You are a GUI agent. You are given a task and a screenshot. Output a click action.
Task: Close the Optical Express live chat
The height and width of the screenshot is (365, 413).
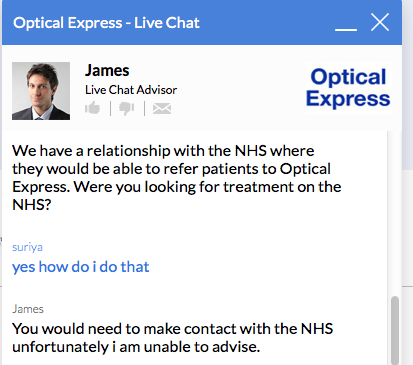[x=380, y=22]
